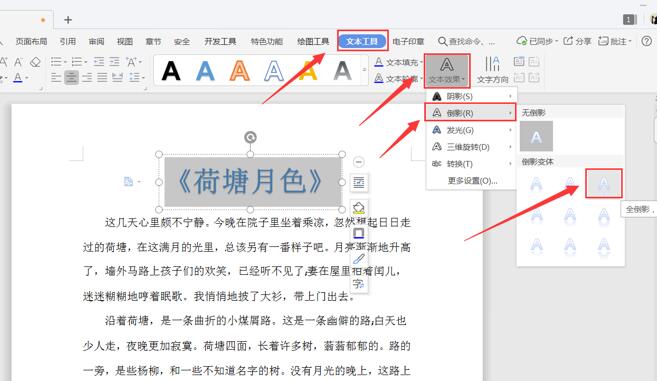Add a new document tab with plus
The image size is (660, 381).
(x=68, y=20)
